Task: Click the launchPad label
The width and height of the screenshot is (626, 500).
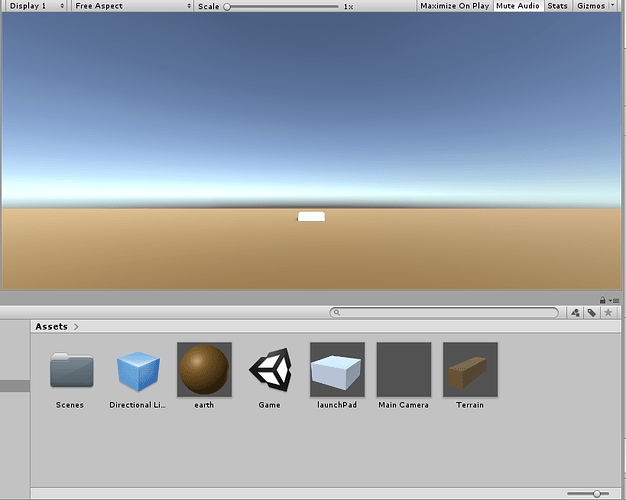Action: (337, 405)
